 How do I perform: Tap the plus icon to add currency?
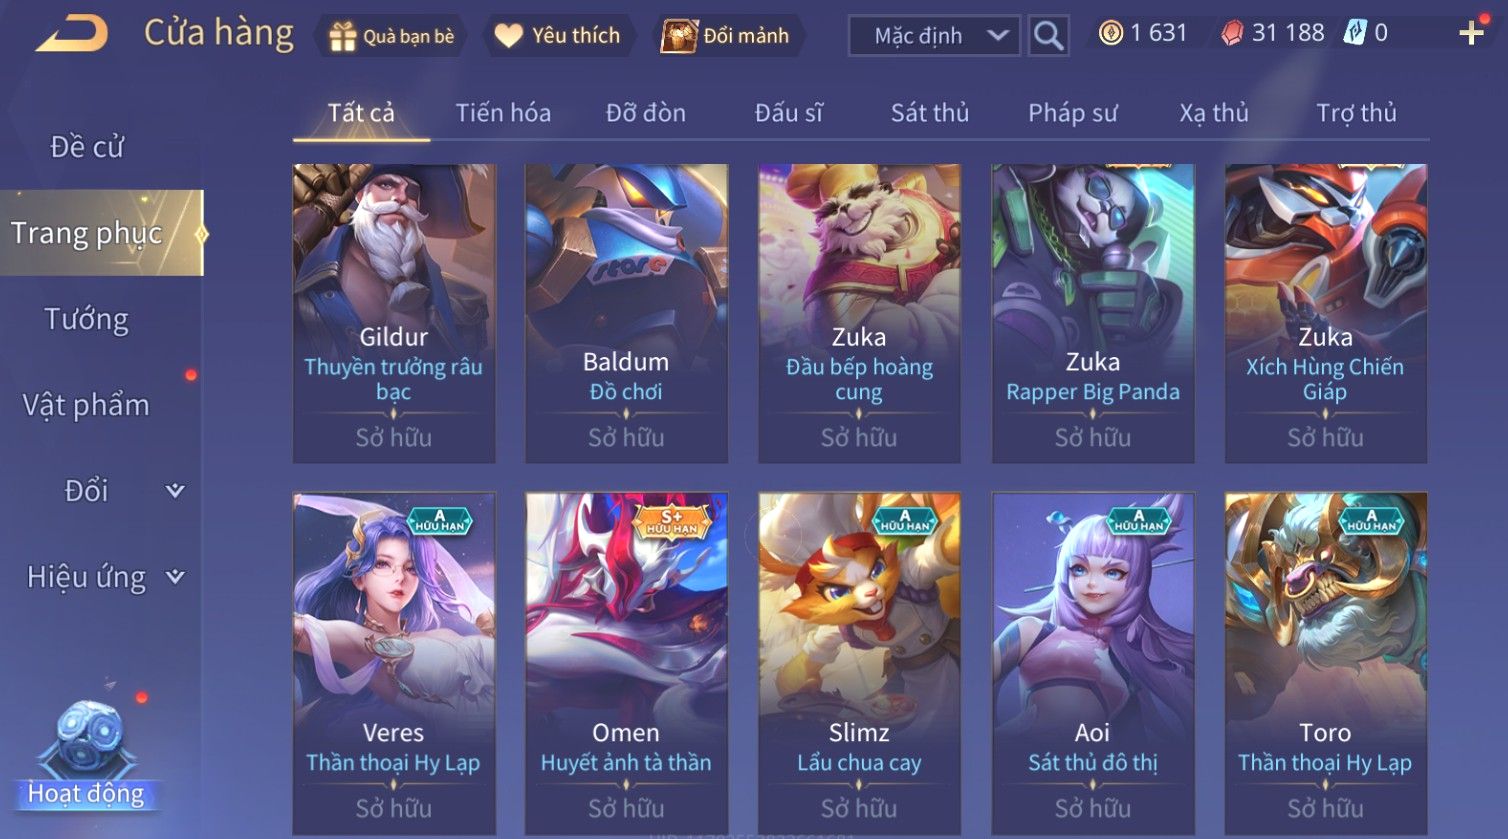(x=1471, y=33)
